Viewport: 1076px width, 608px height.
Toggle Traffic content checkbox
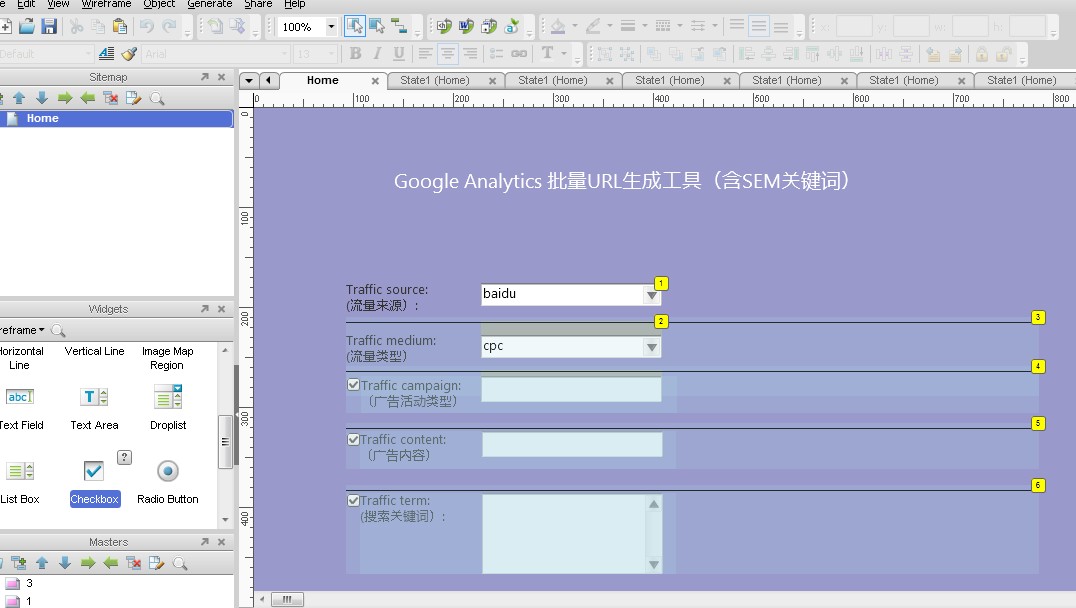tap(353, 439)
